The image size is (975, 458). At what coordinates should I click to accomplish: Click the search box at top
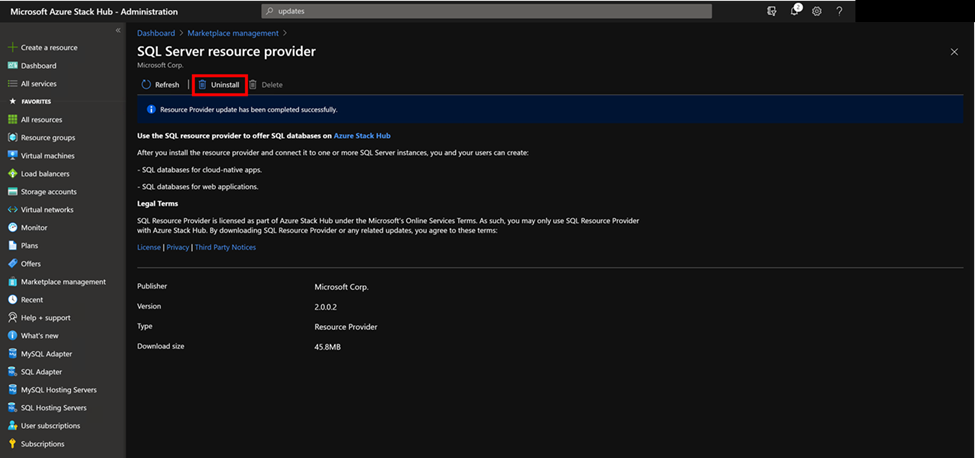[487, 11]
